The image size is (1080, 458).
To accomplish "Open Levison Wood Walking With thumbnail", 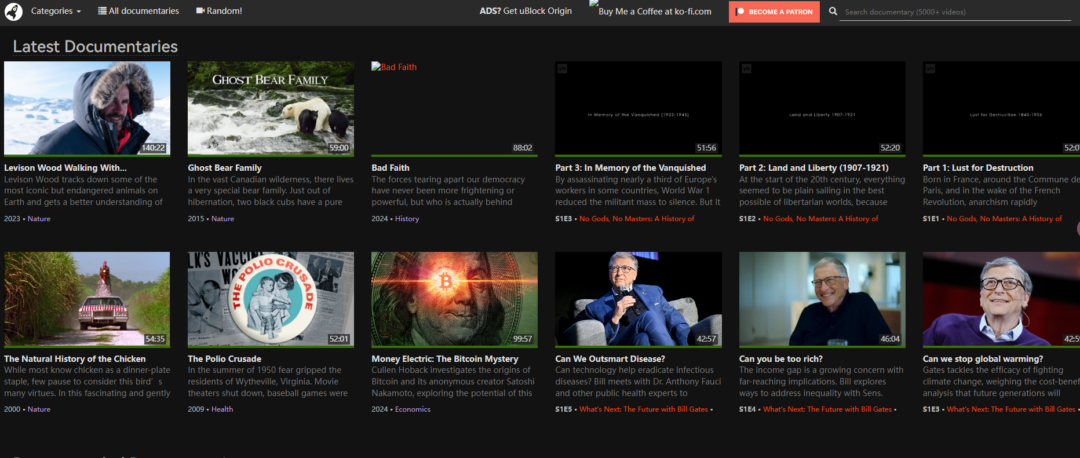I will 87,108.
